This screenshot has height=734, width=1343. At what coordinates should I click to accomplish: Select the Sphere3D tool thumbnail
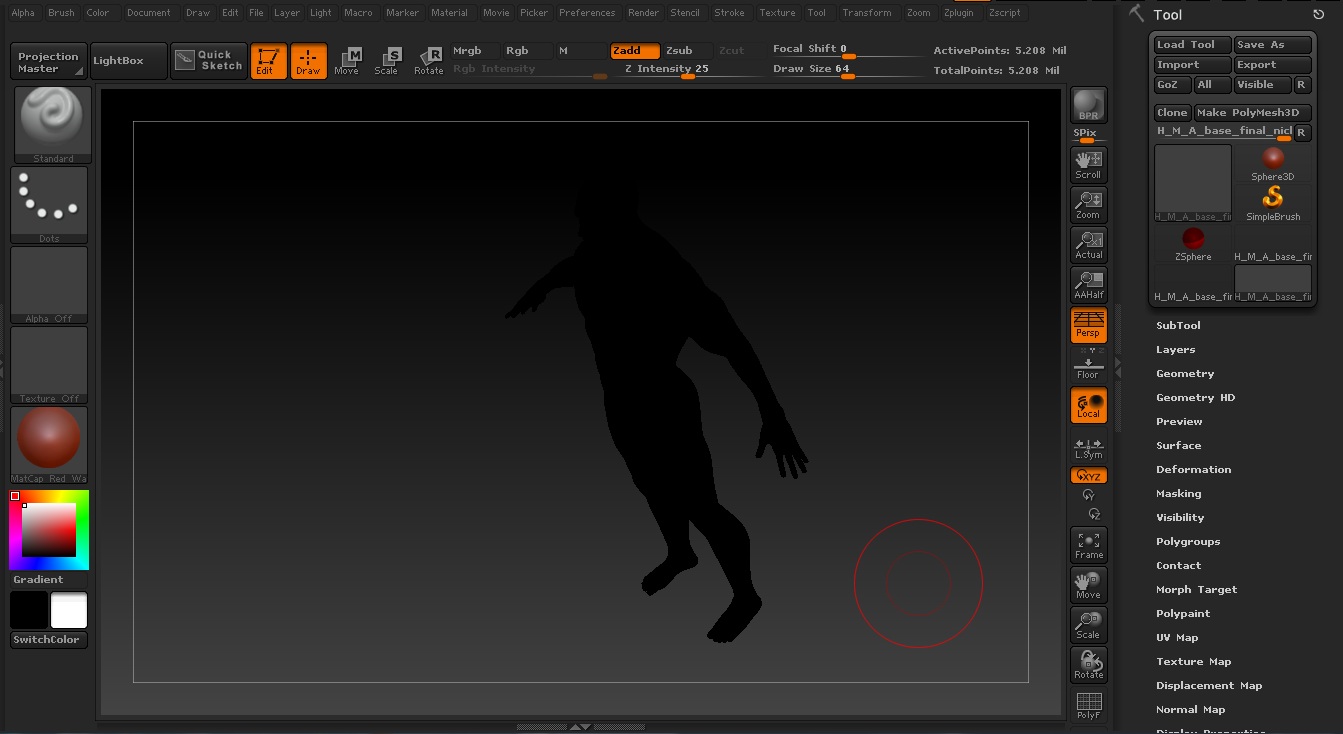pyautogui.click(x=1272, y=163)
